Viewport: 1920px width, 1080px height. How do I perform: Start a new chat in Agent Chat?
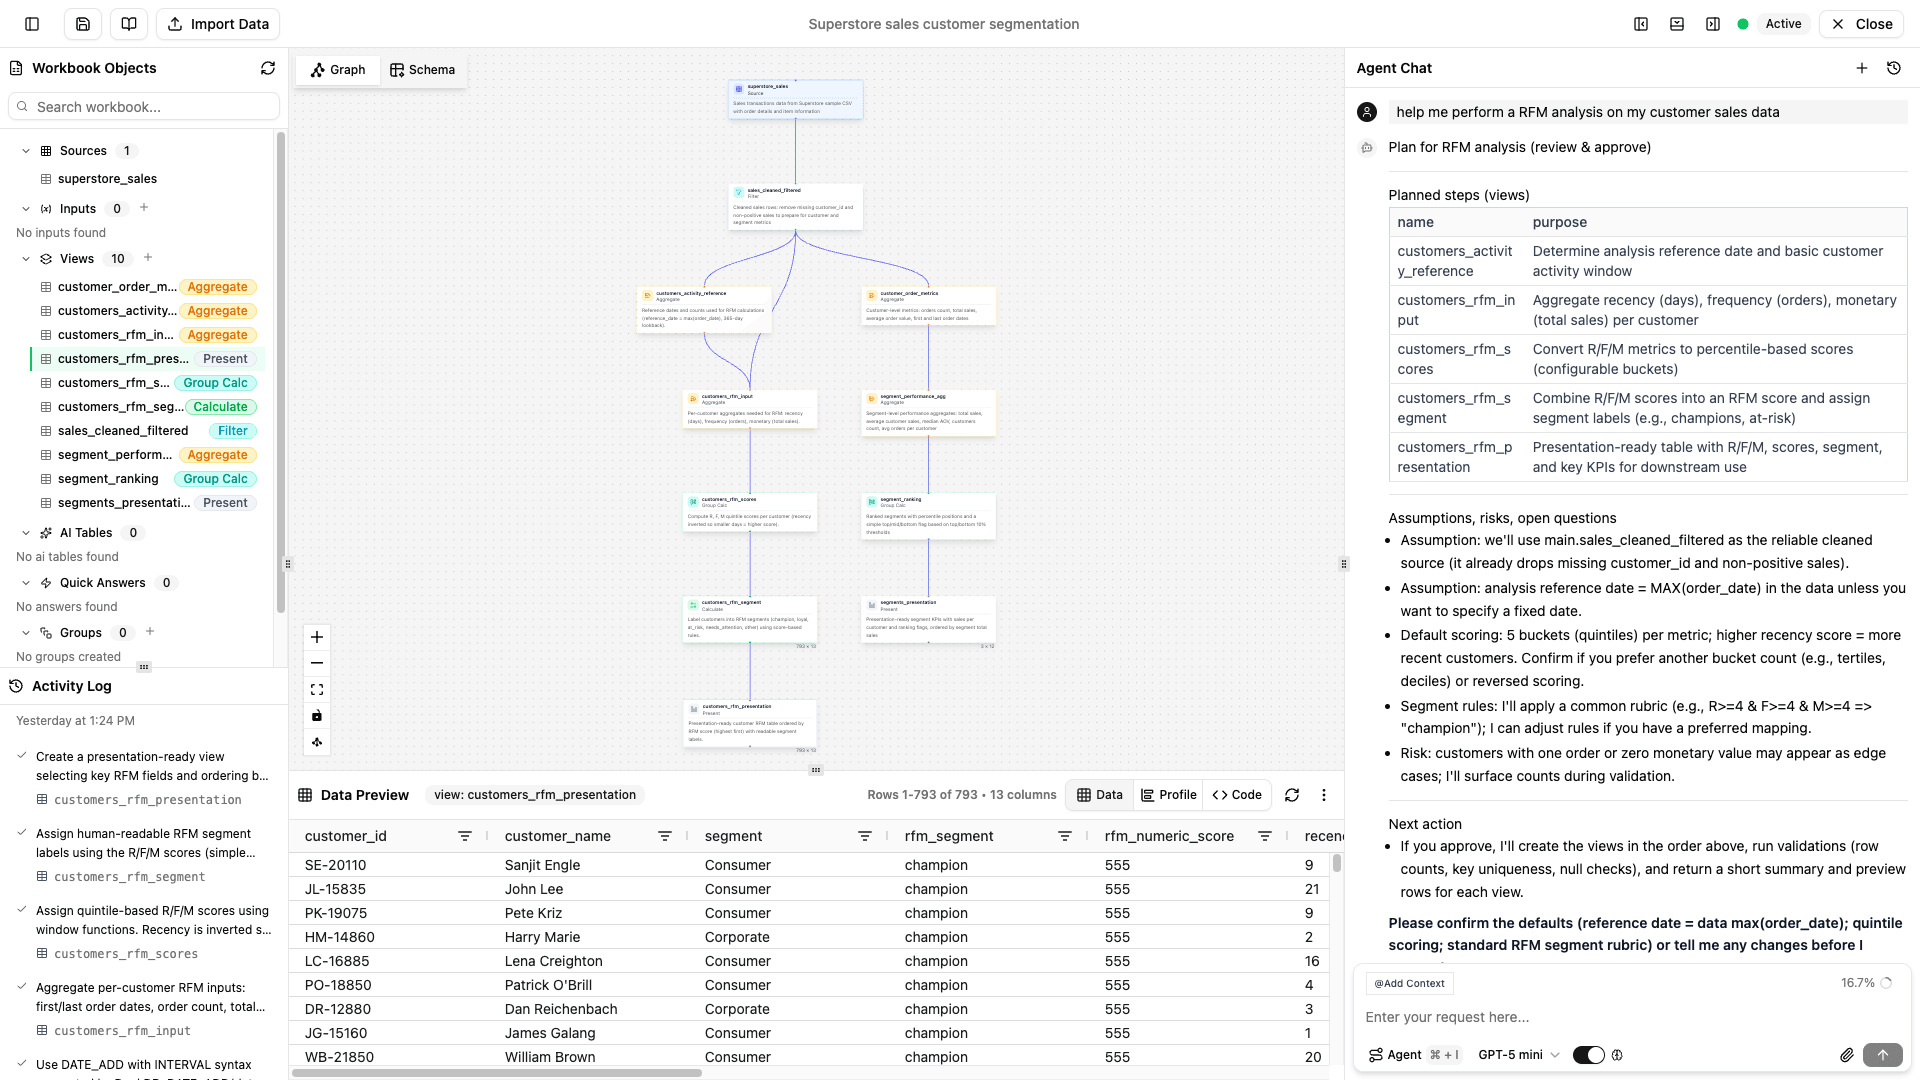click(x=1862, y=68)
